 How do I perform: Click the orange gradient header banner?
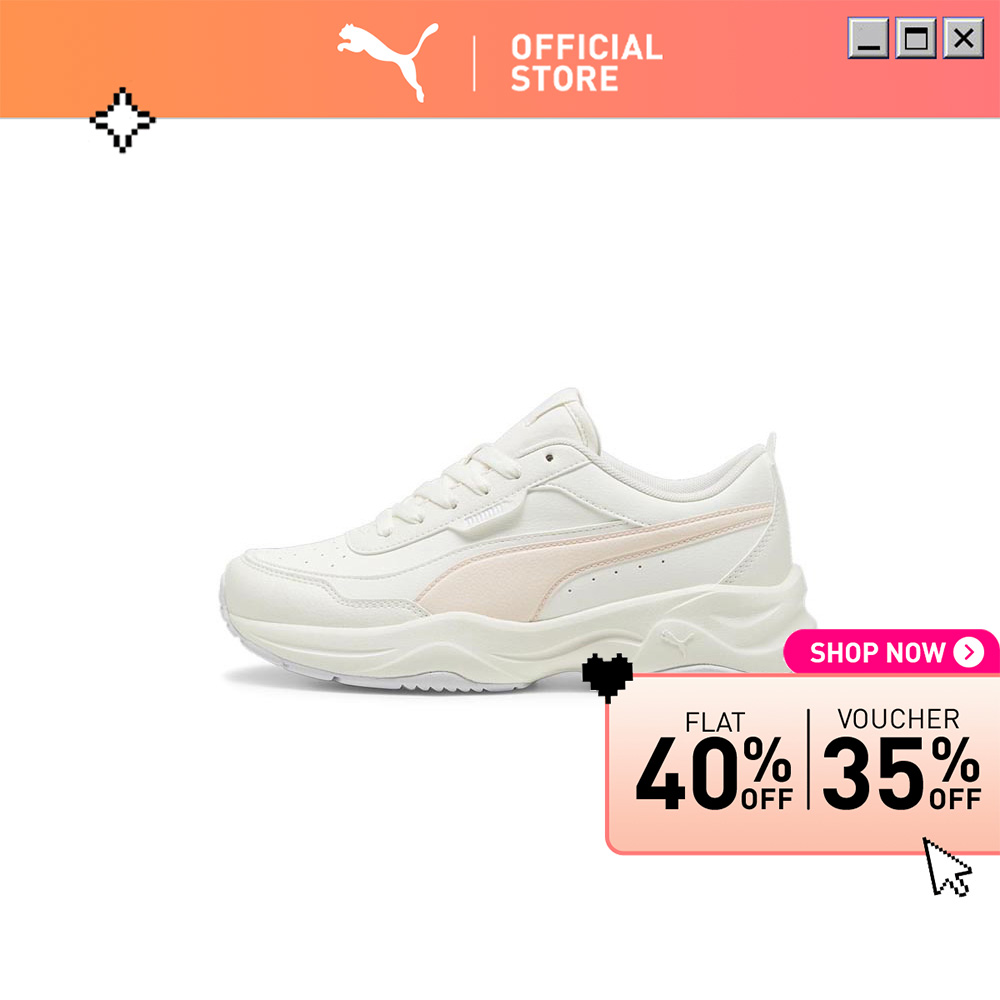[x=500, y=59]
